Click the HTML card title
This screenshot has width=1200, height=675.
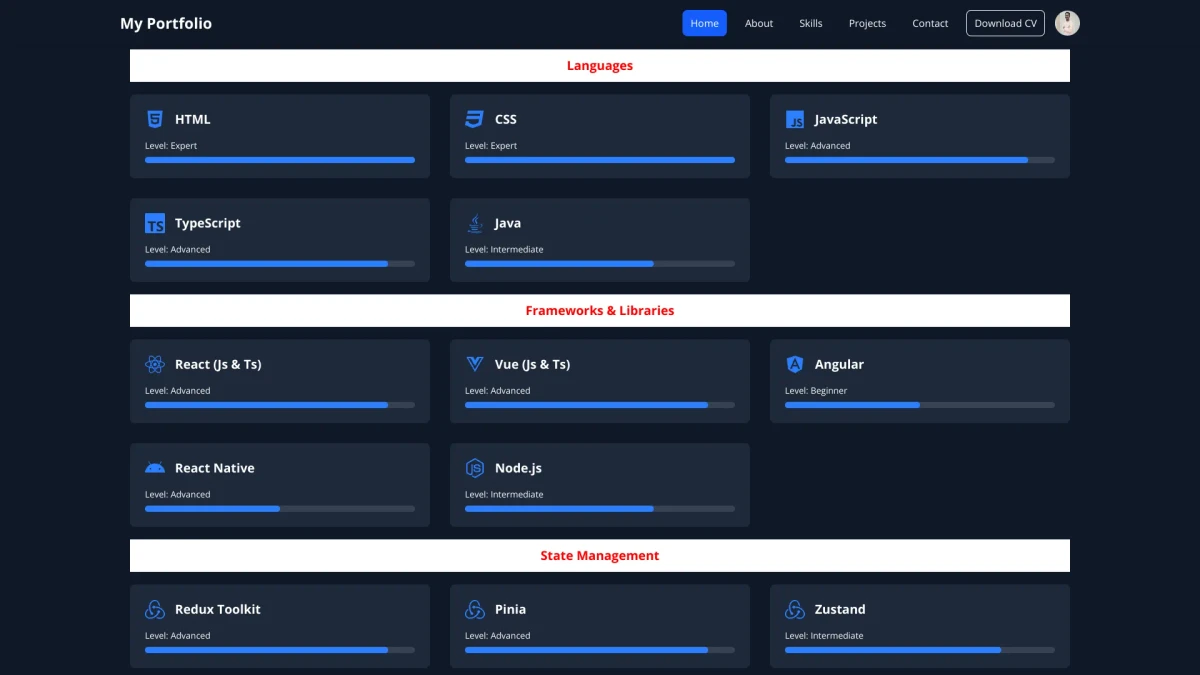193,119
